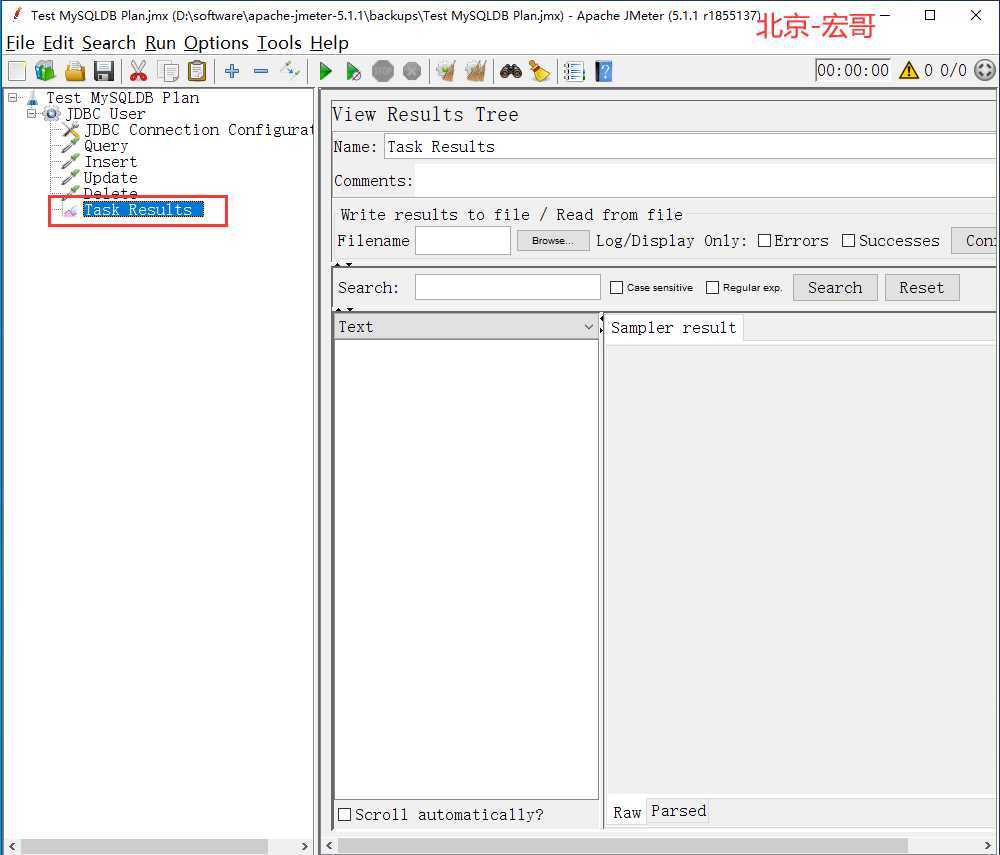The height and width of the screenshot is (855, 1000).
Task: Click the Toggle enable/disable toolbar icon
Action: 290,69
